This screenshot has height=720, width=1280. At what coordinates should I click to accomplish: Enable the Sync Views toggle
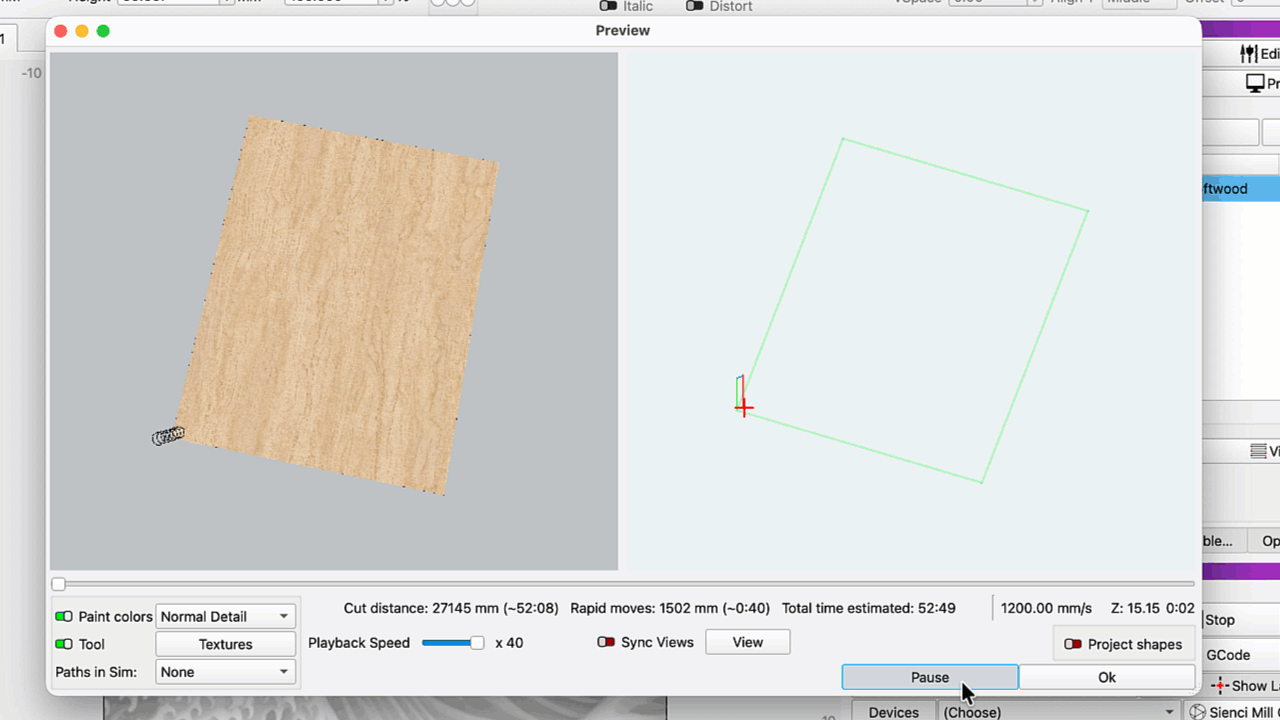[606, 642]
